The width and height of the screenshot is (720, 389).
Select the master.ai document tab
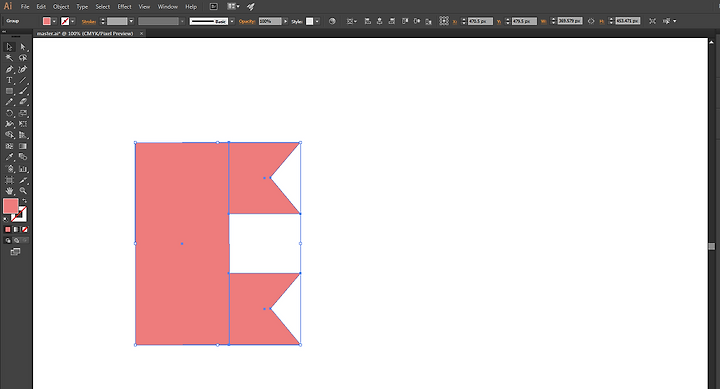pos(85,34)
